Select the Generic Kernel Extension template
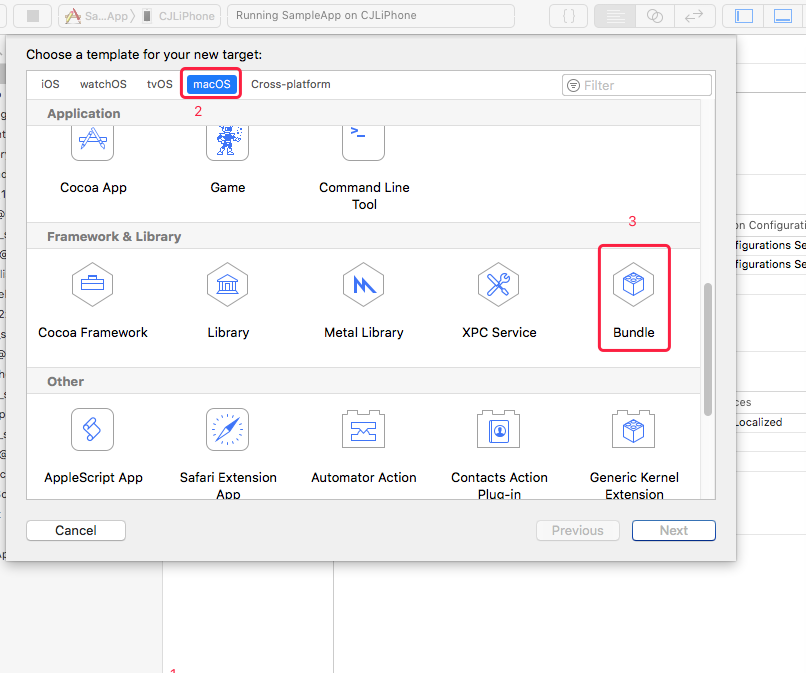The width and height of the screenshot is (806, 673). [x=634, y=452]
